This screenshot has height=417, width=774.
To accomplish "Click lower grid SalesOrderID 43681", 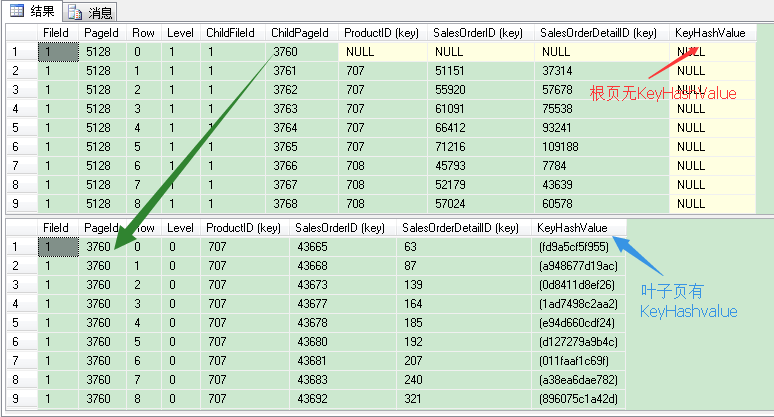I will (x=343, y=361).
